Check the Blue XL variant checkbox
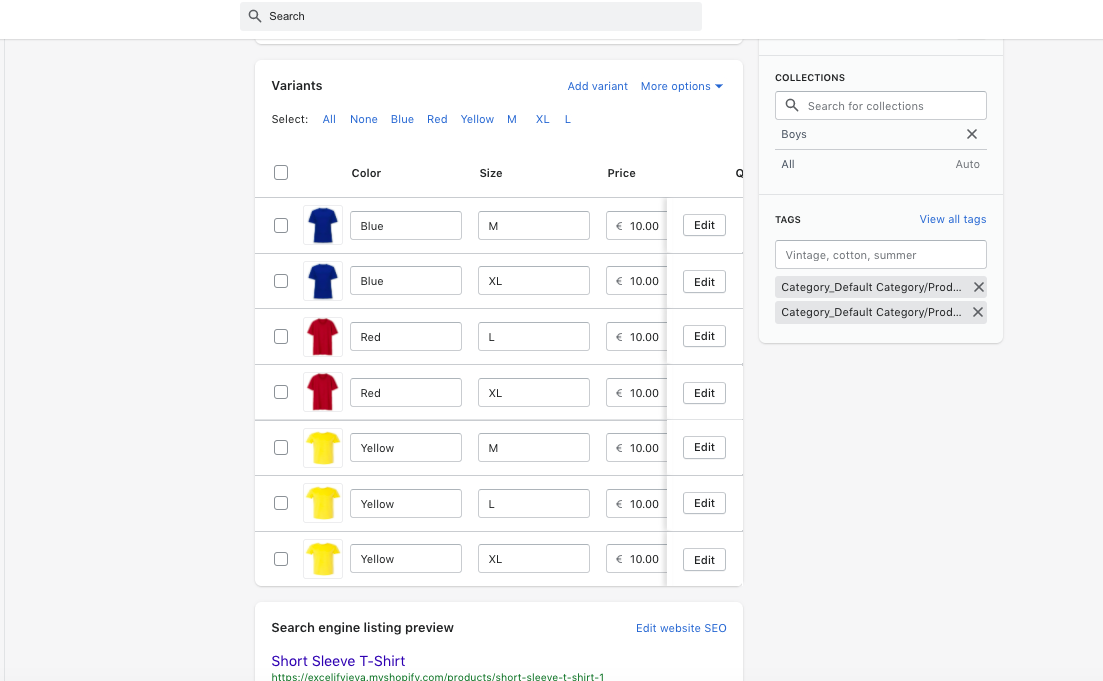Image resolution: width=1103 pixels, height=681 pixels. (x=281, y=281)
